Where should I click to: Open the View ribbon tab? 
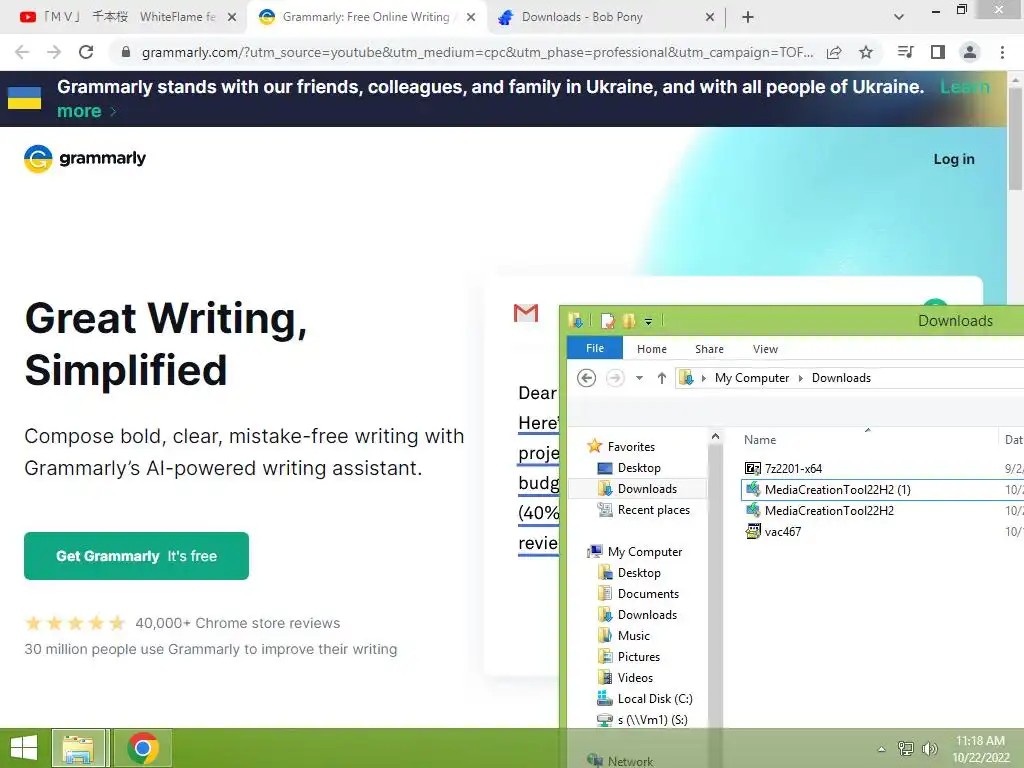coord(765,349)
